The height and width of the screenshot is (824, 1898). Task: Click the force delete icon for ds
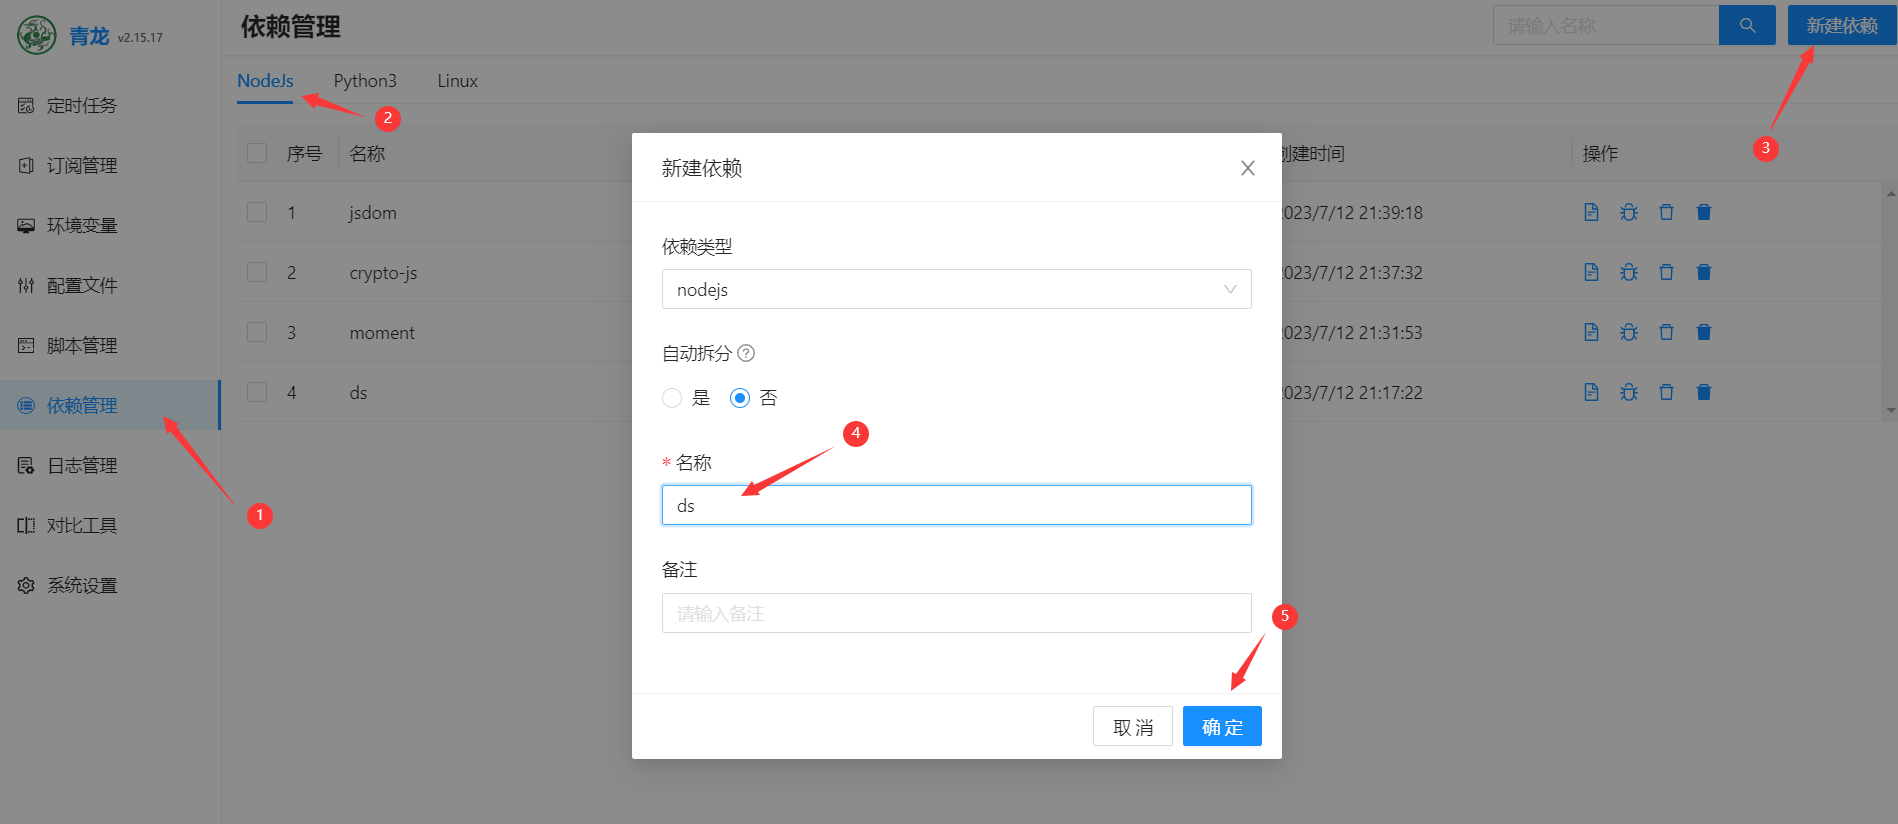(1704, 392)
